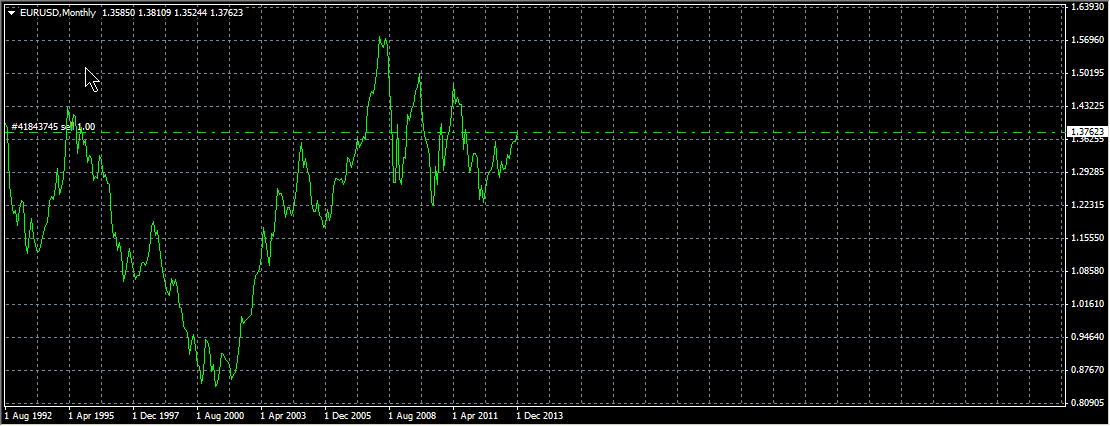Click the 0.80905 bottom price label

[x=1086, y=403]
